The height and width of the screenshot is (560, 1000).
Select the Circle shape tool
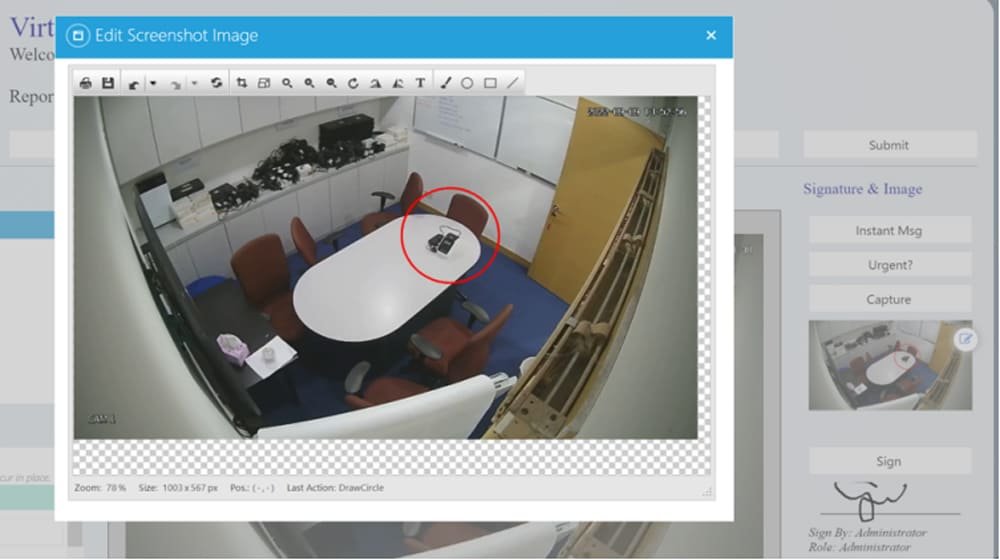pos(467,84)
